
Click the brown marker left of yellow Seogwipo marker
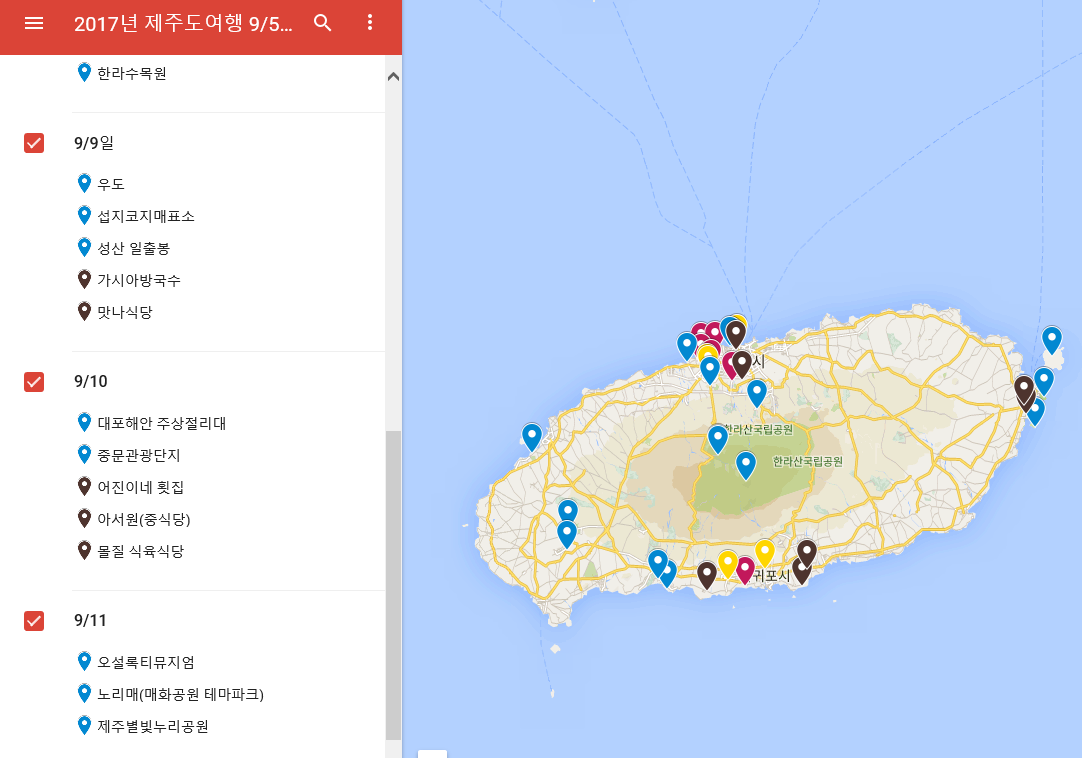(707, 575)
